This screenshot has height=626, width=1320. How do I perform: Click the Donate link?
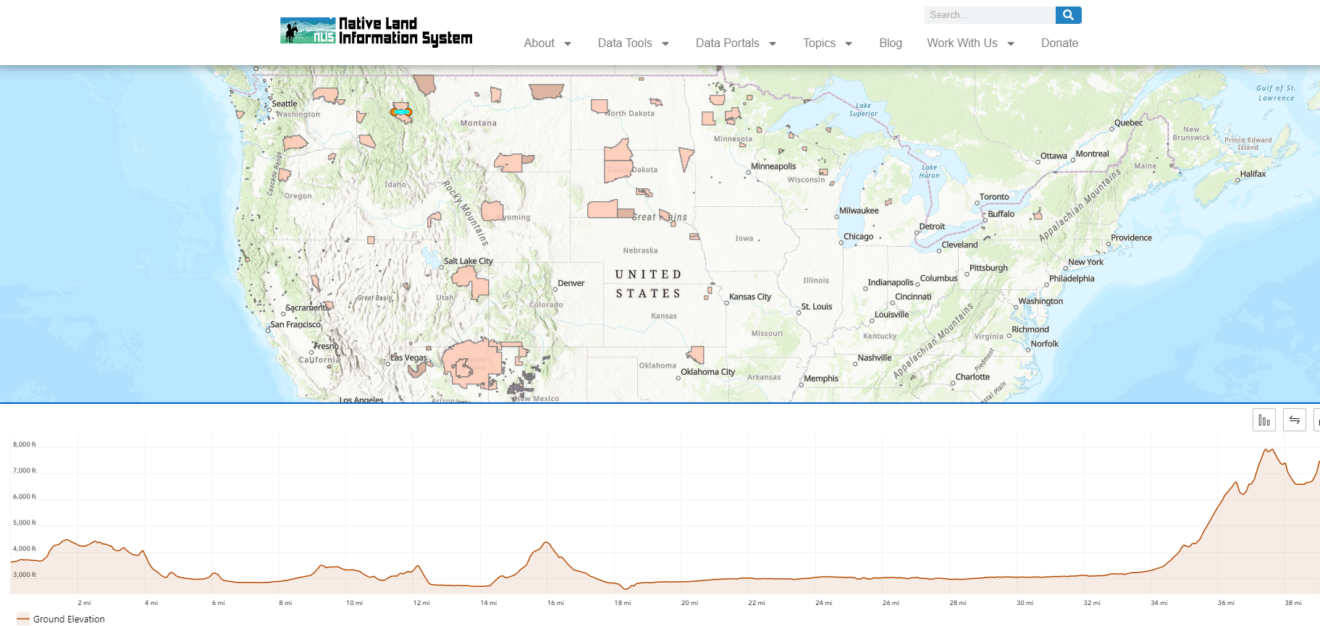click(1059, 43)
